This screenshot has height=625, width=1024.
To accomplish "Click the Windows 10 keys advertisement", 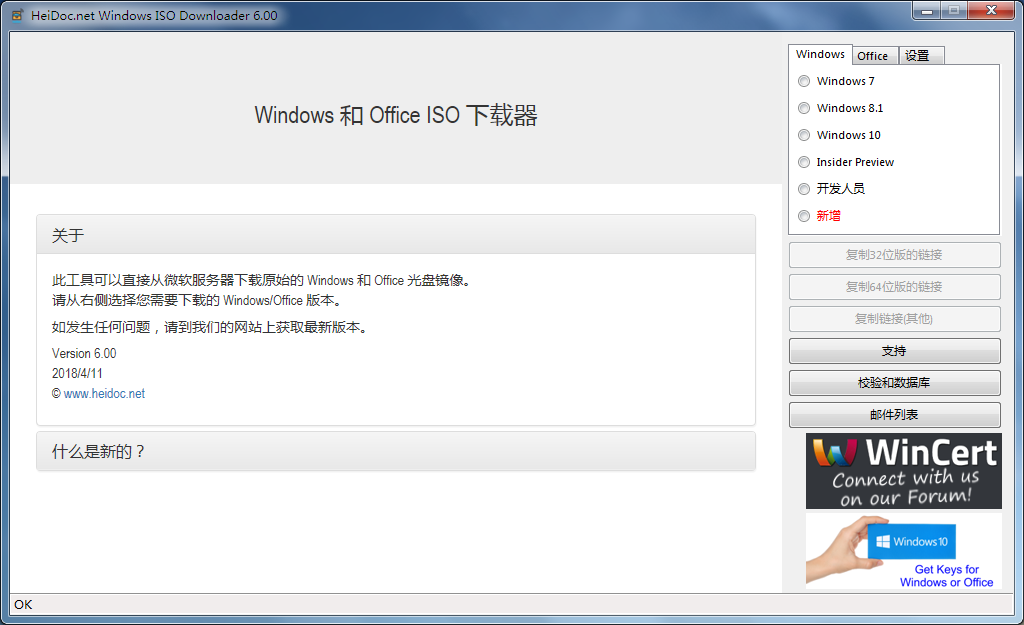I will tap(903, 550).
